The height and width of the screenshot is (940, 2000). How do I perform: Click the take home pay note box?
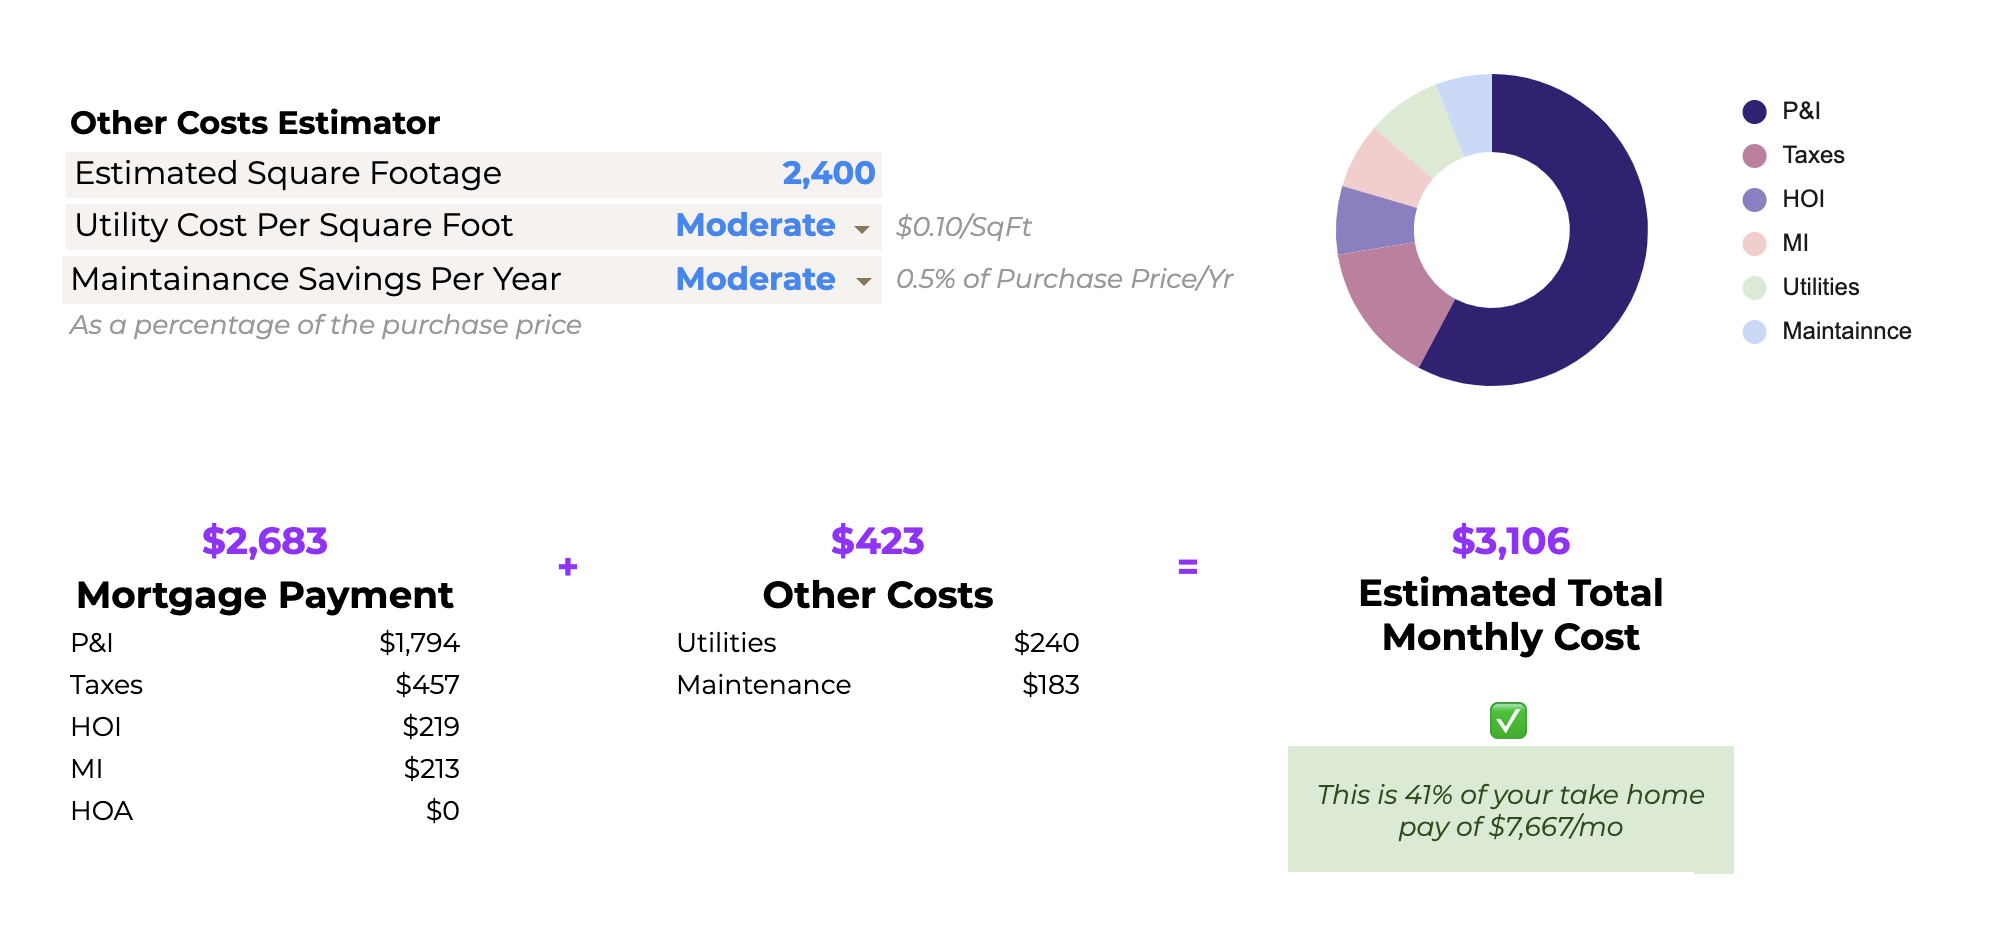pos(1510,810)
